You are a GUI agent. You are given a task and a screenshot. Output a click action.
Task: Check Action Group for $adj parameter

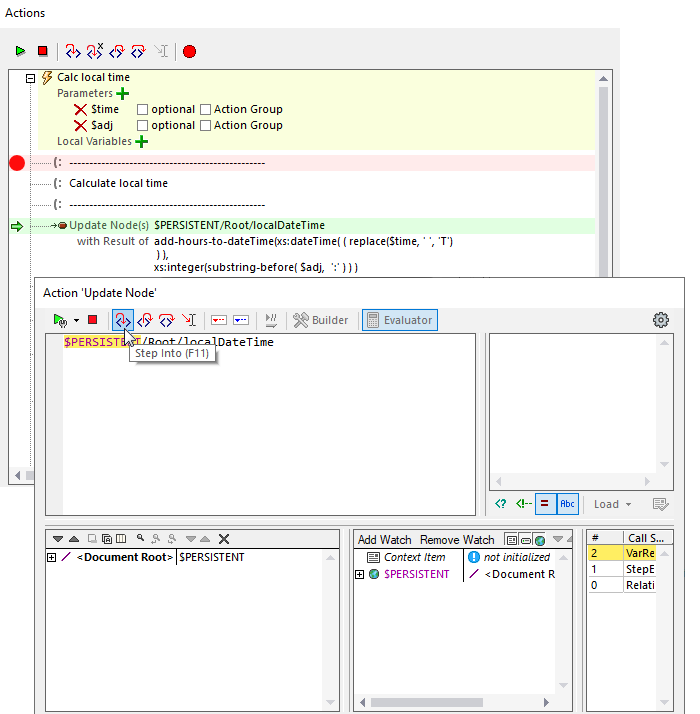pyautogui.click(x=205, y=126)
